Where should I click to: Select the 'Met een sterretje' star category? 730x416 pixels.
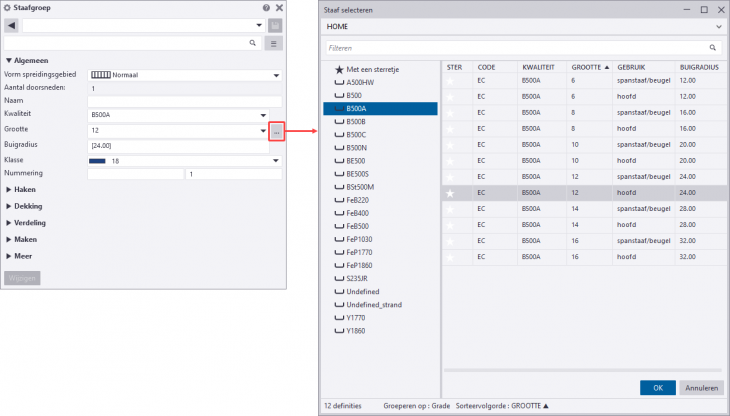(x=368, y=67)
